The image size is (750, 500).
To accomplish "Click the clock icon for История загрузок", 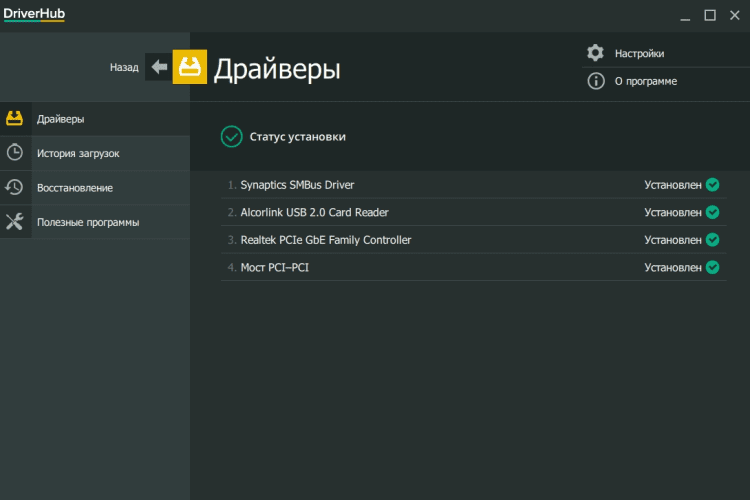I will click(x=15, y=153).
